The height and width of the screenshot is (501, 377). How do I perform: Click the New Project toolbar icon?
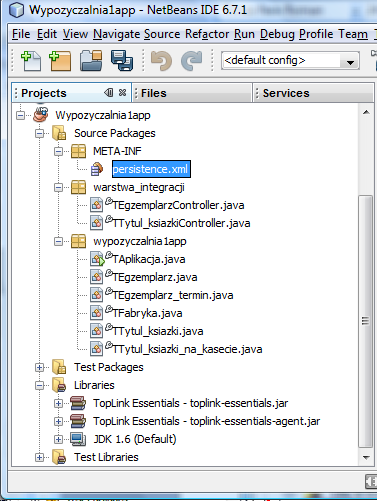[60, 60]
